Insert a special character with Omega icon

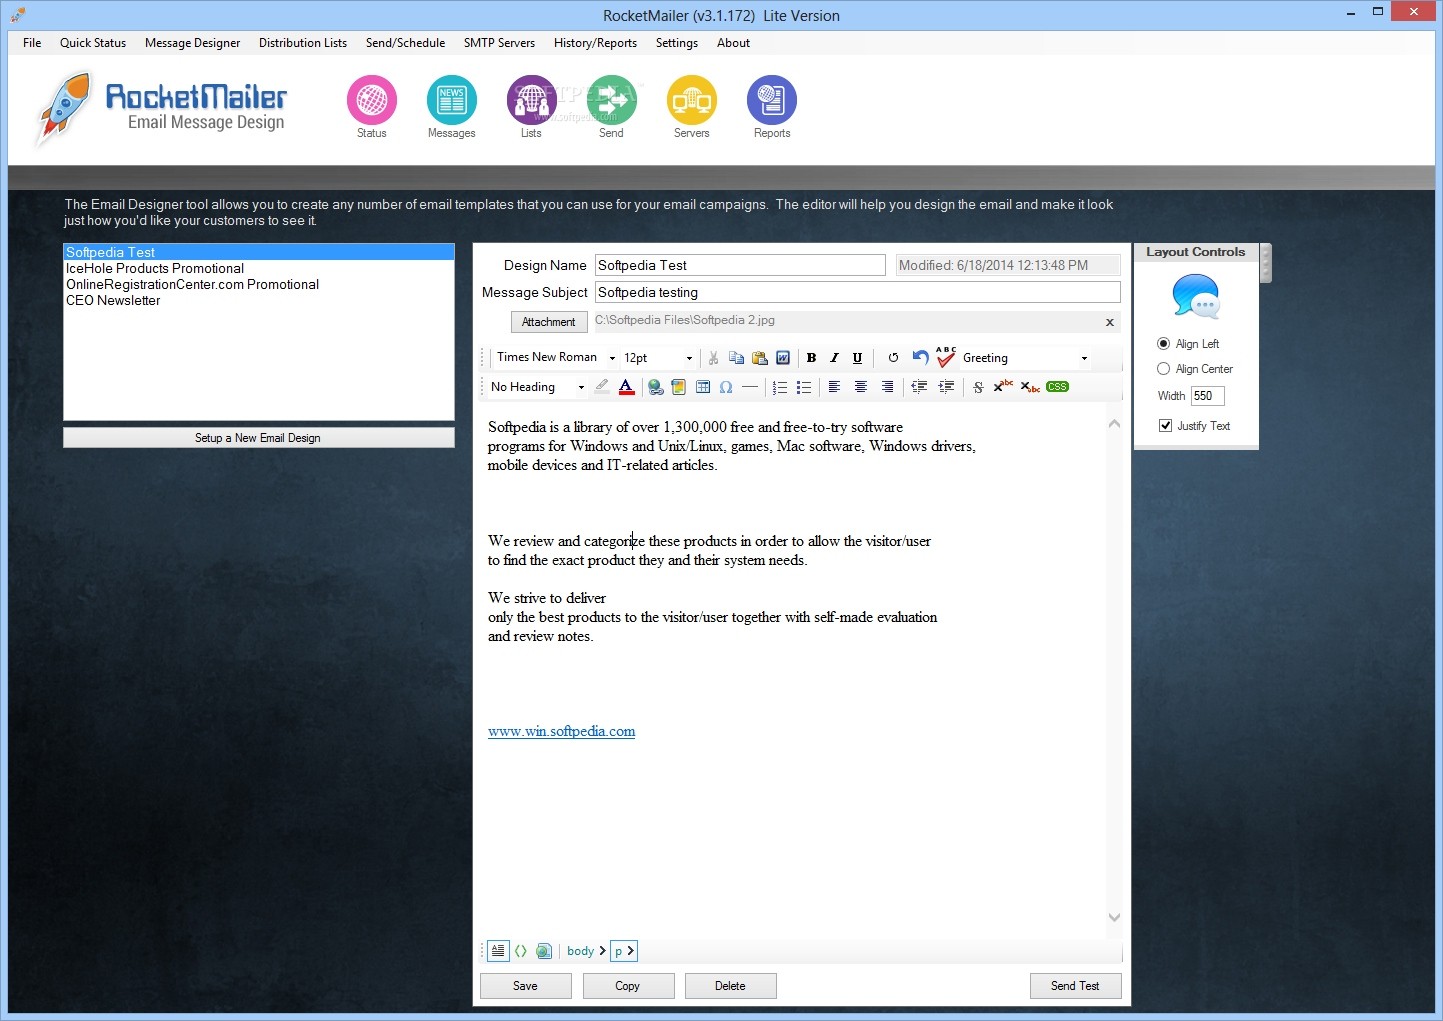pos(726,387)
